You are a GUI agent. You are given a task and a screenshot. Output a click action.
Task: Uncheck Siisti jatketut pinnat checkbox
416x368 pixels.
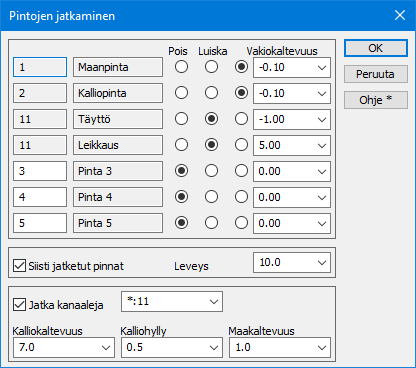point(19,266)
